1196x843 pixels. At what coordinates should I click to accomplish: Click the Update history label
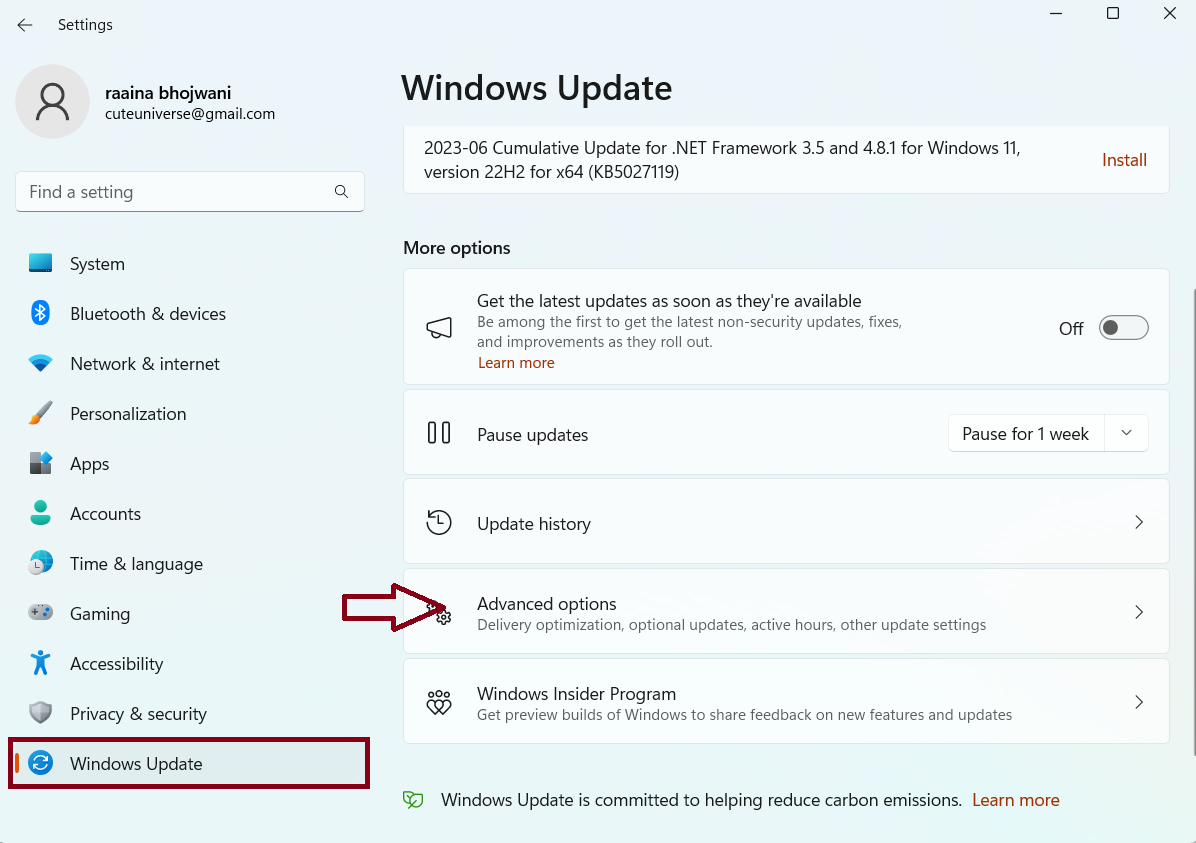[x=534, y=524]
